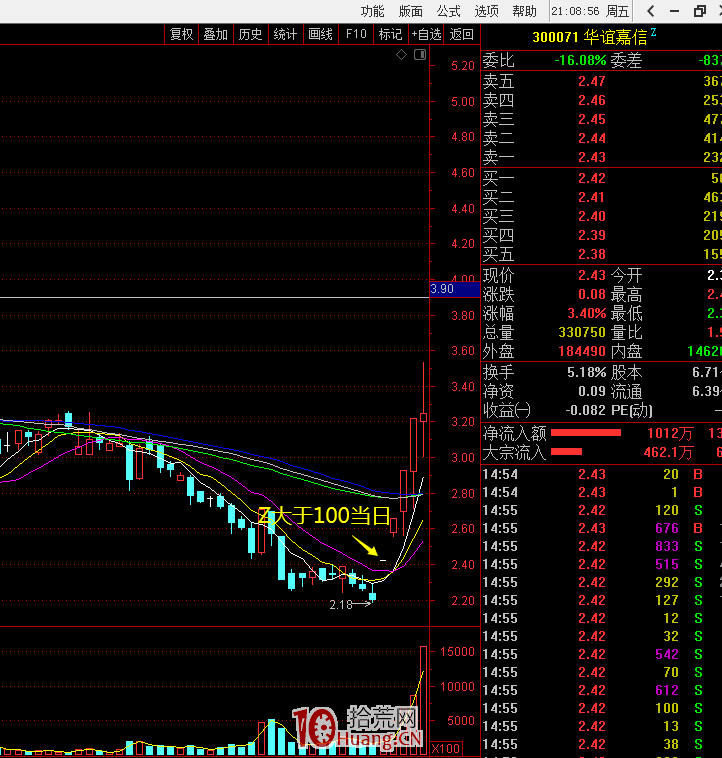Click tick trade with volume 292
Image resolution: width=722 pixels, height=758 pixels.
coord(667,583)
